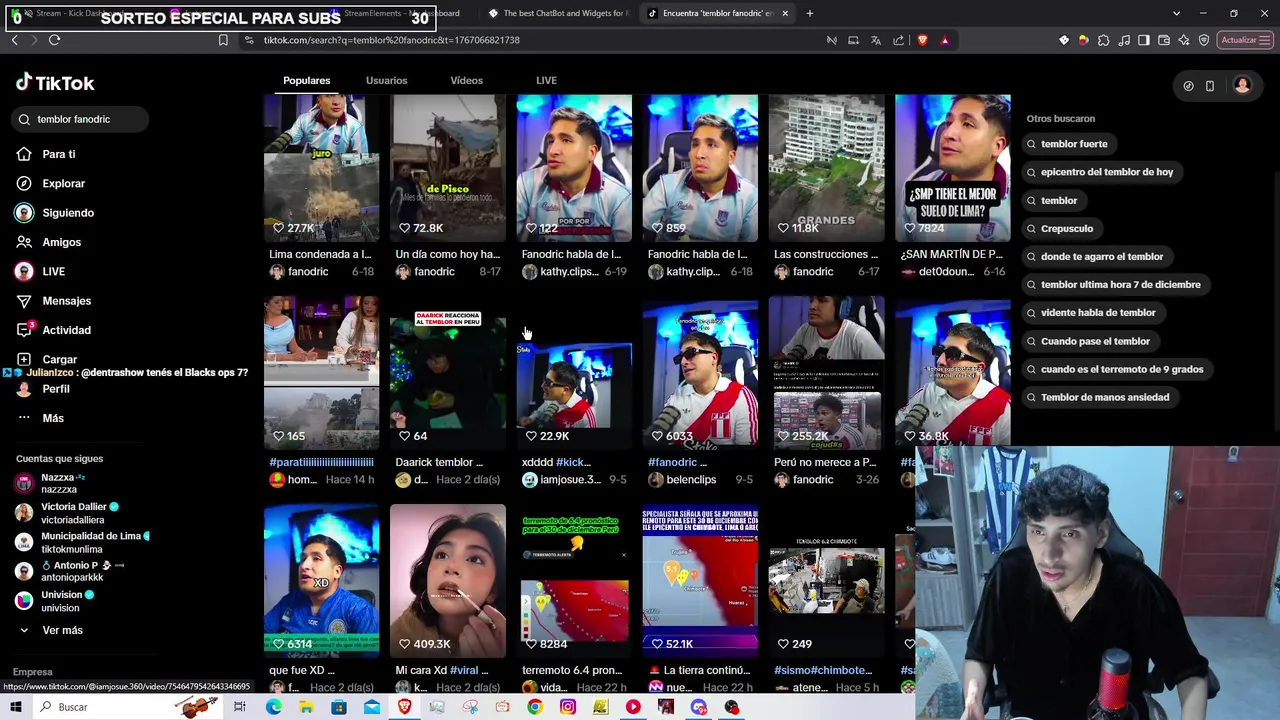The width and height of the screenshot is (1280, 720).
Task: Open the 'de Pisco' video with 72.8K likes
Action: pos(447,168)
